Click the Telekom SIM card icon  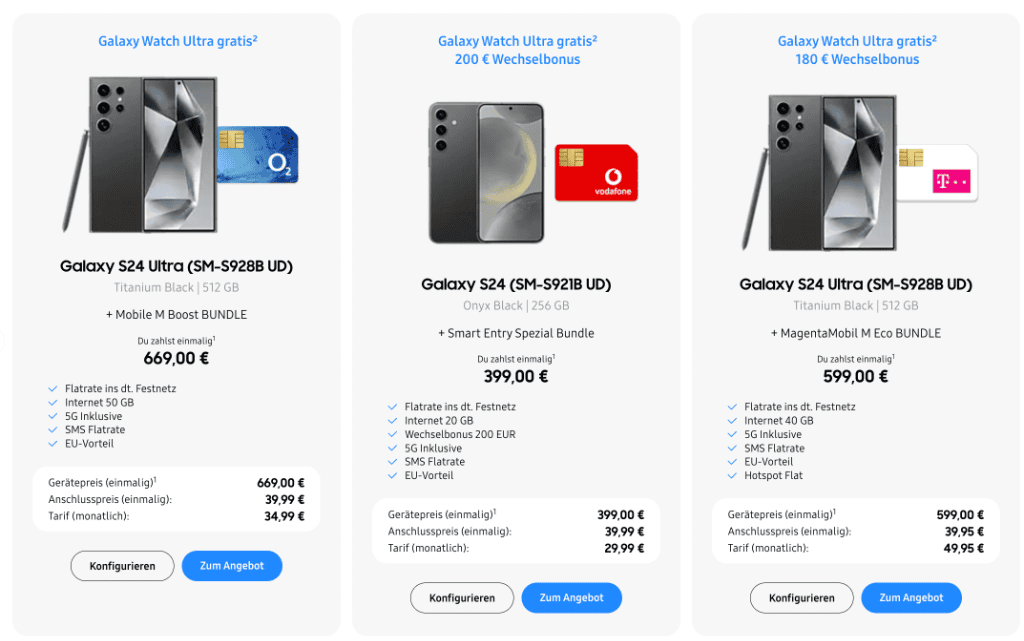937,173
